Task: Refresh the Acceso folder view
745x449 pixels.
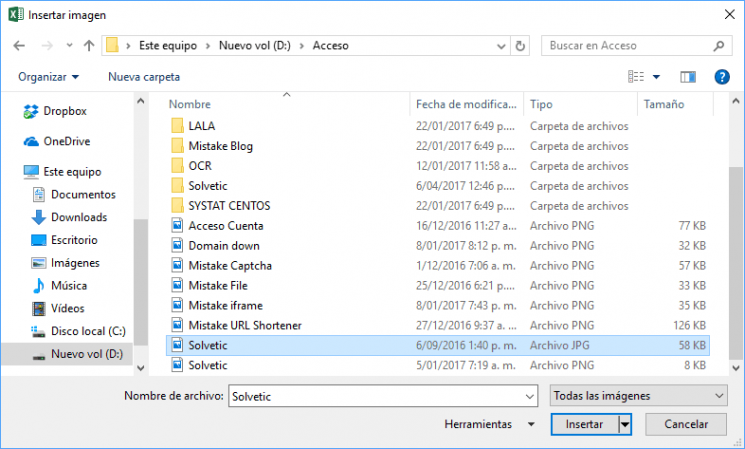Action: [520, 46]
